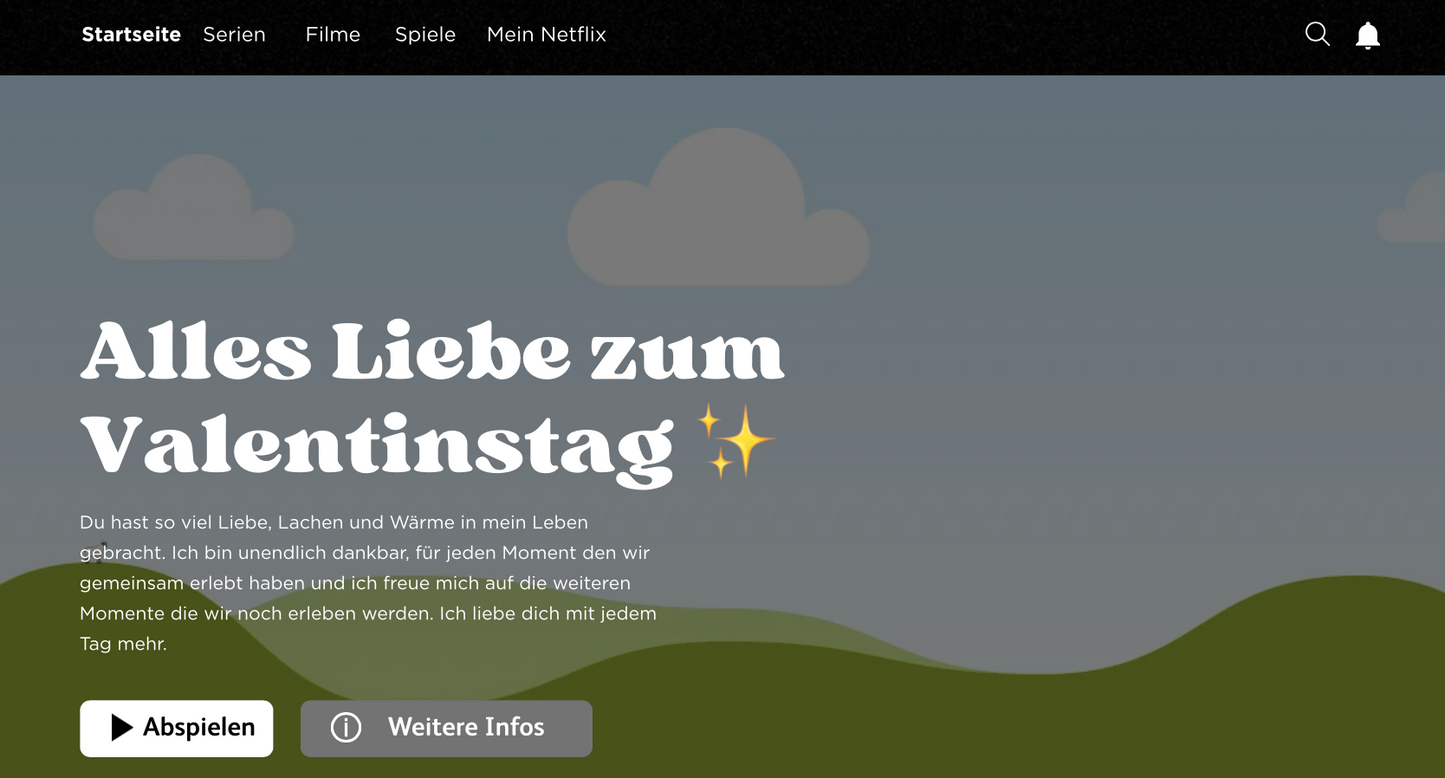The height and width of the screenshot is (778, 1445).
Task: Open the Spiele section
Action: click(425, 34)
